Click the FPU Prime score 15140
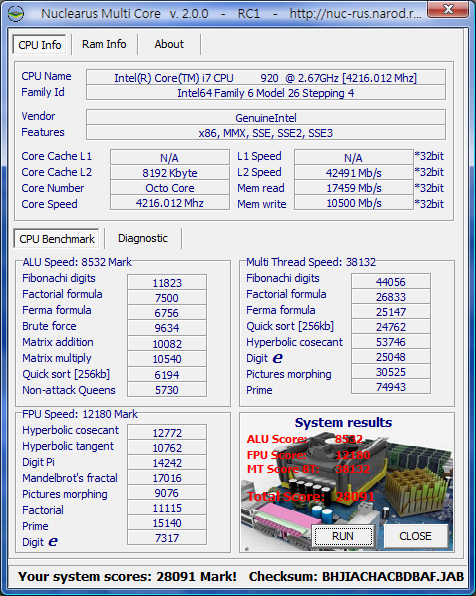The width and height of the screenshot is (476, 596). 167,523
